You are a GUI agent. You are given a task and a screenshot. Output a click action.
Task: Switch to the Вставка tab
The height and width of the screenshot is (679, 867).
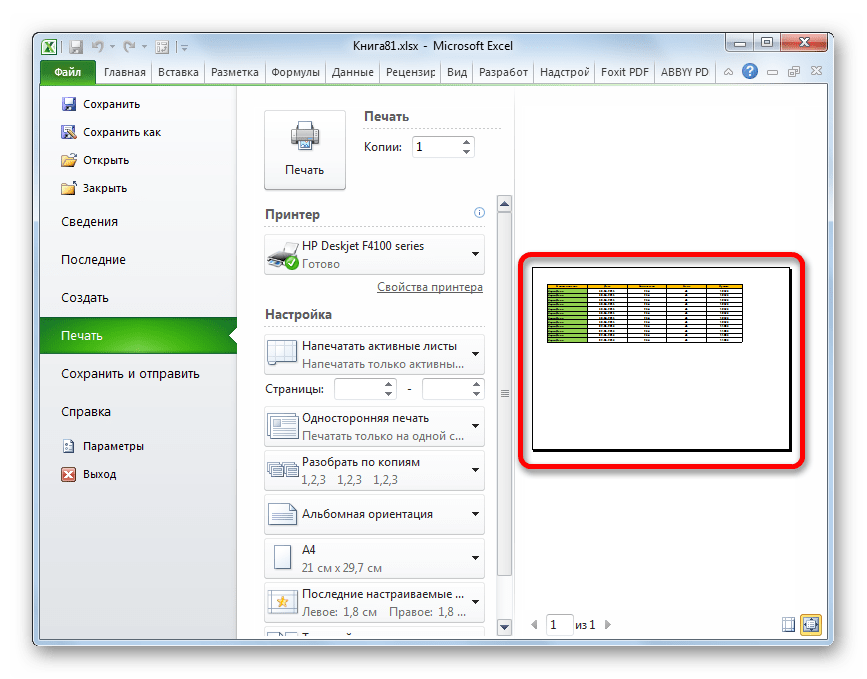[x=178, y=72]
